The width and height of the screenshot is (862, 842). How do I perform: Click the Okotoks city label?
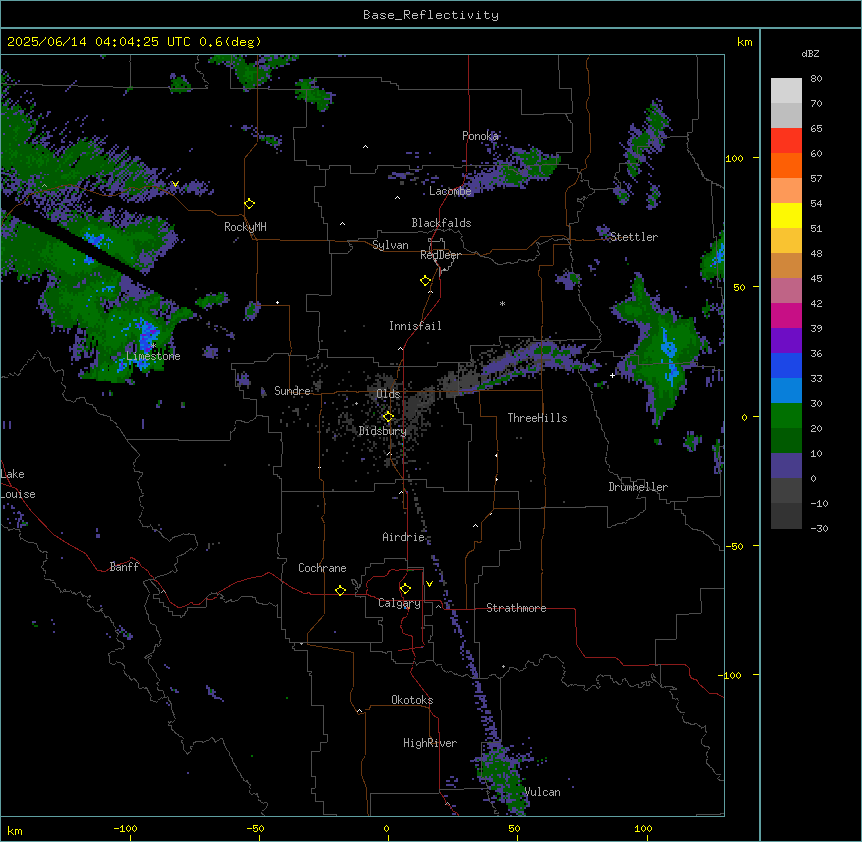coord(412,700)
